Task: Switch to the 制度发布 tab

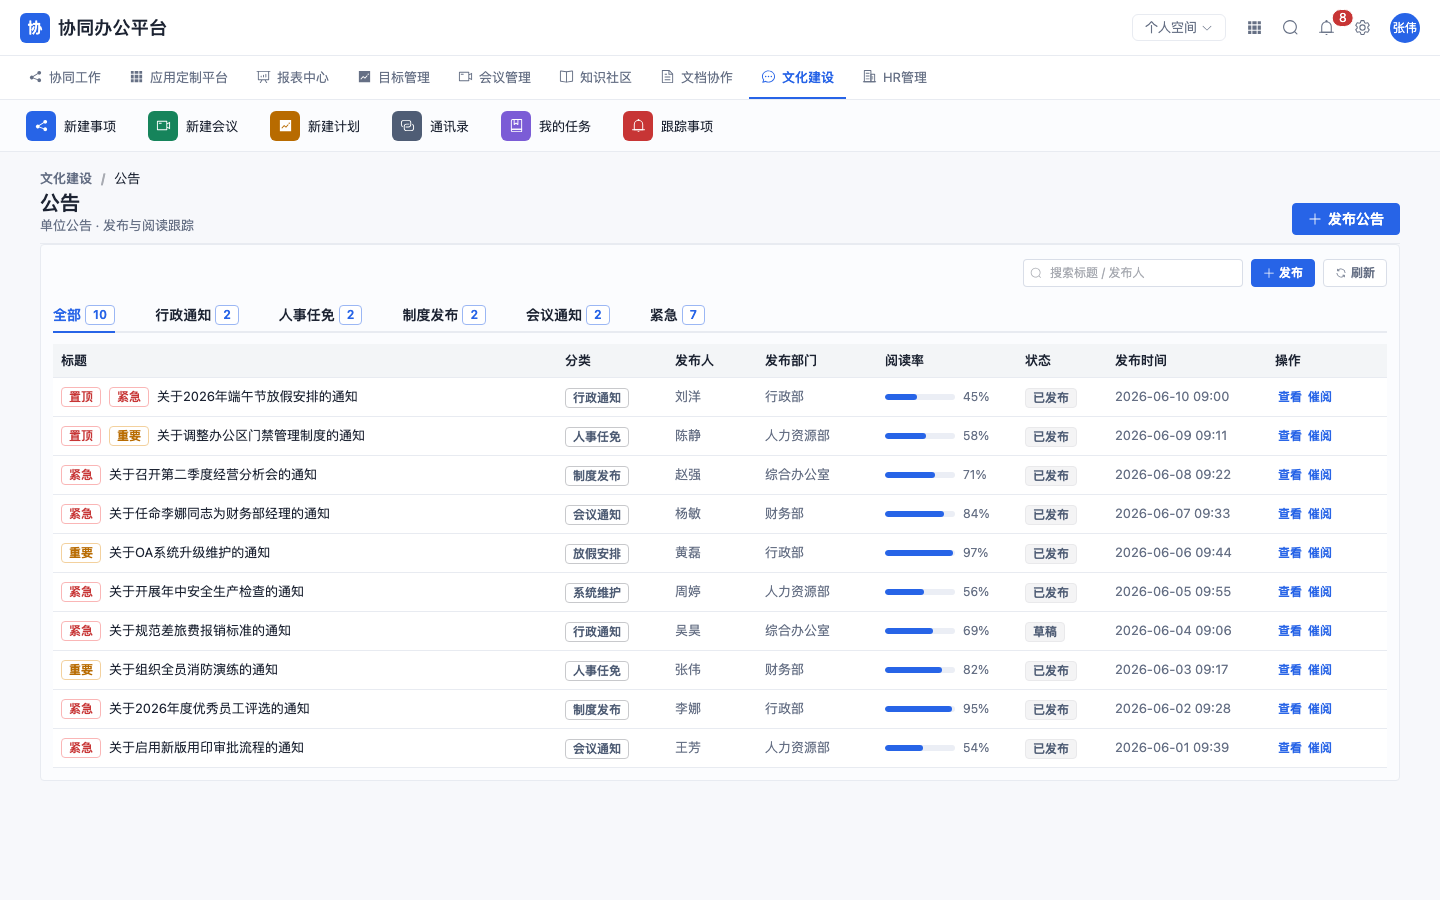Action: click(x=444, y=315)
